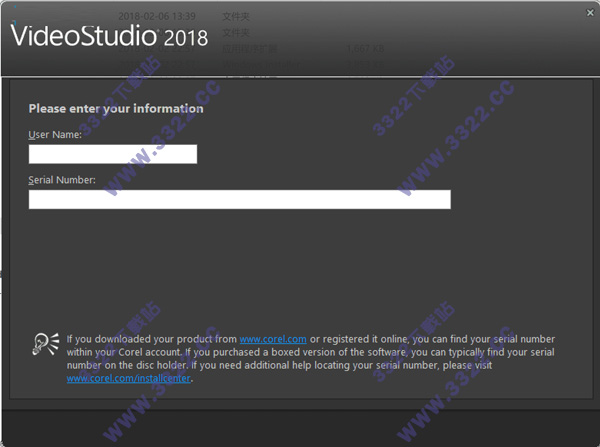
Task: Click the 'User Name:' label
Action: [x=55, y=134]
